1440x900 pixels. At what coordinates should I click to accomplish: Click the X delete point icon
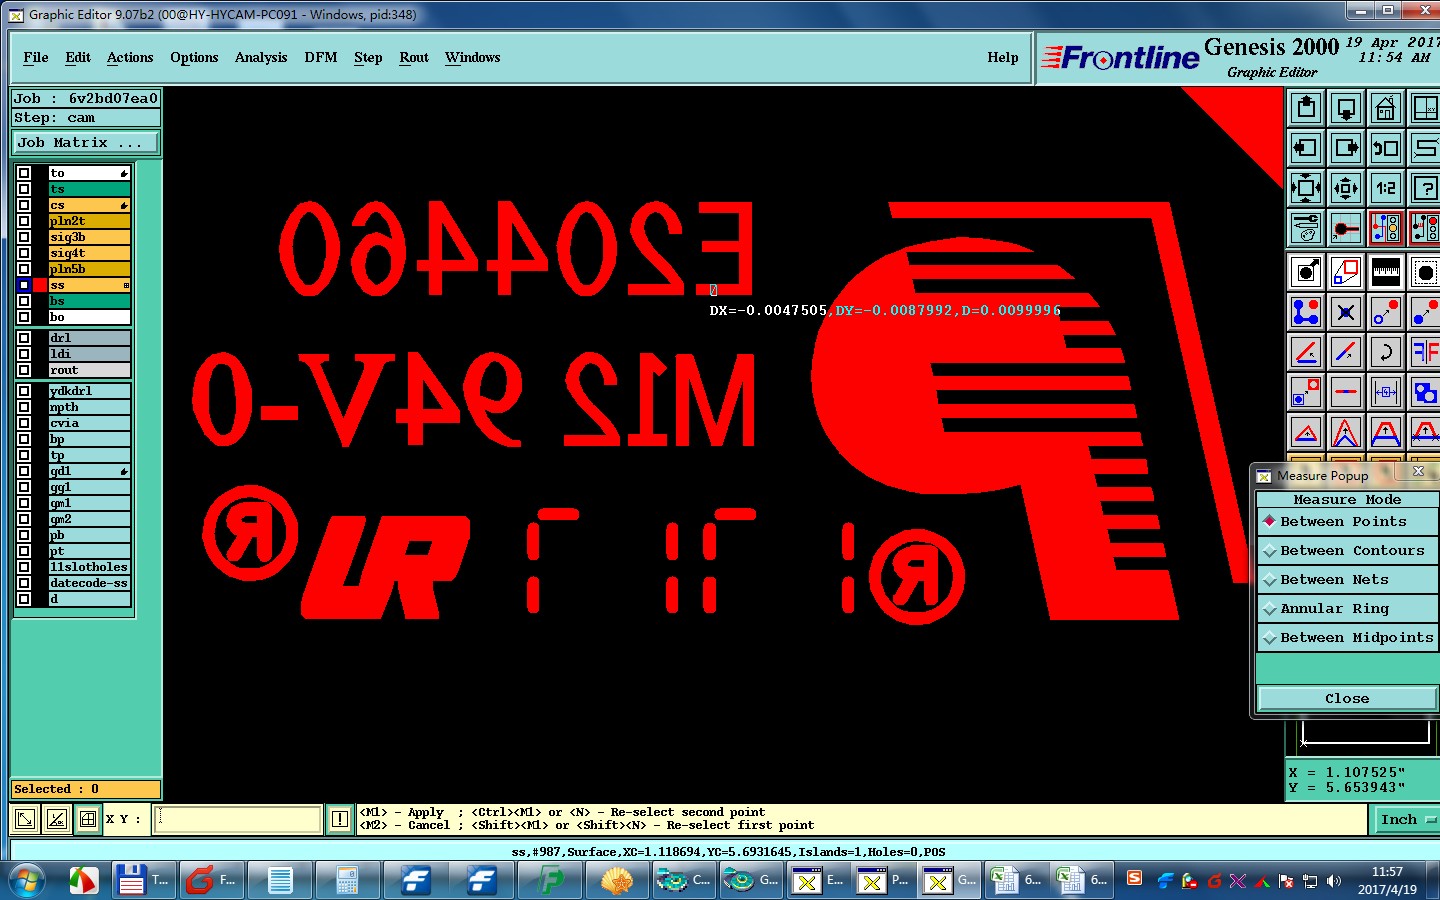click(1346, 312)
